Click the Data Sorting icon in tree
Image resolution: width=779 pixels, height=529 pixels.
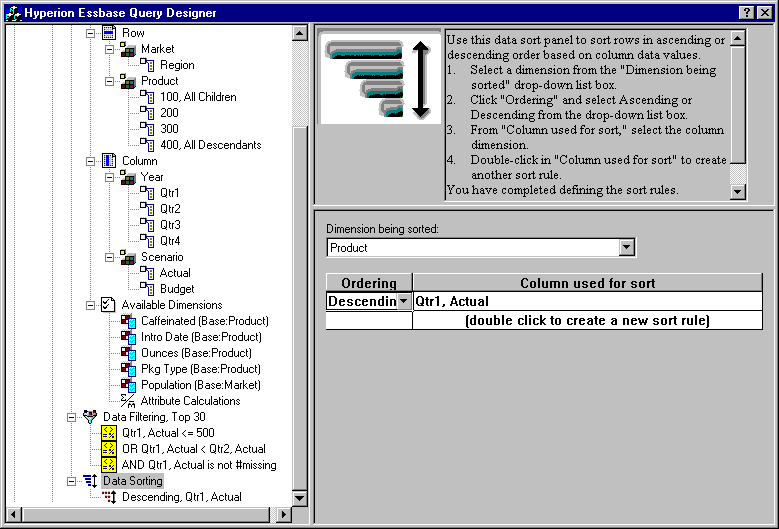[91, 481]
